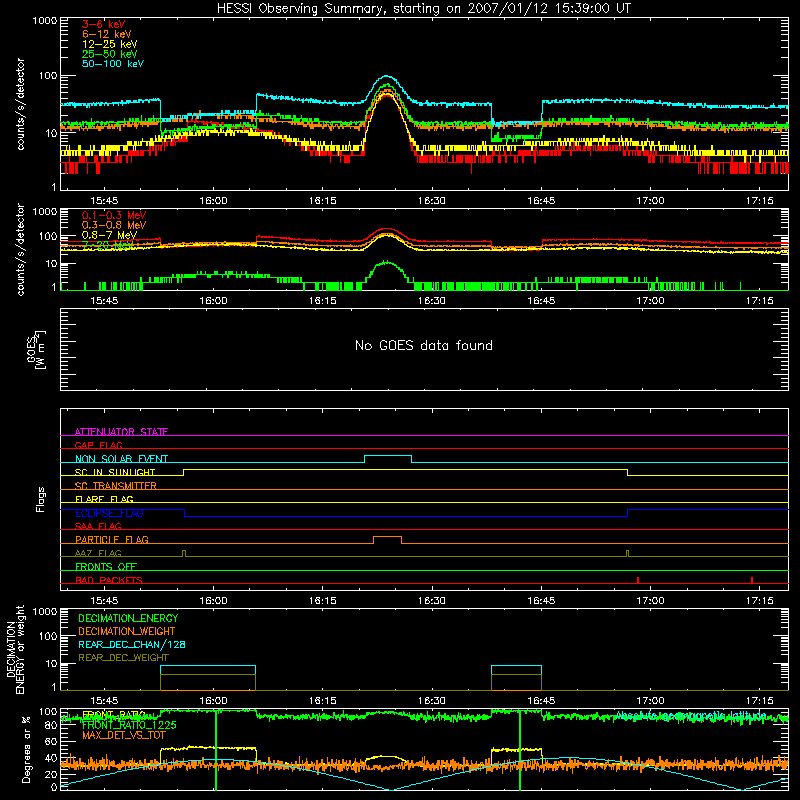
Task: Click the MAX_DET_VS_TOT legend label
Action: [123, 735]
